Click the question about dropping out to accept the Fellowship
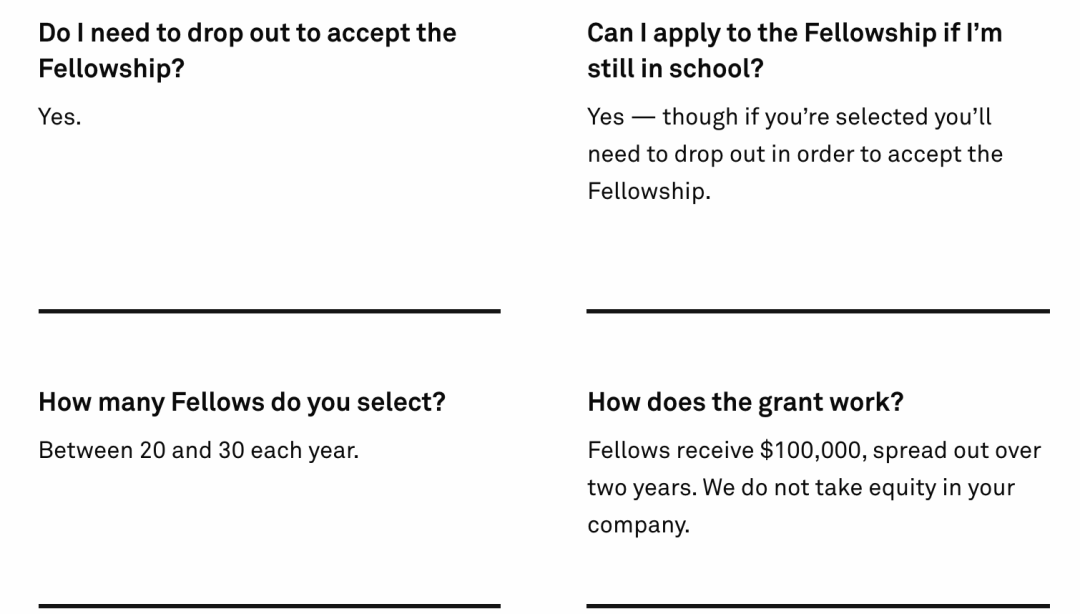Viewport: 1080px width, 614px height. 247,50
